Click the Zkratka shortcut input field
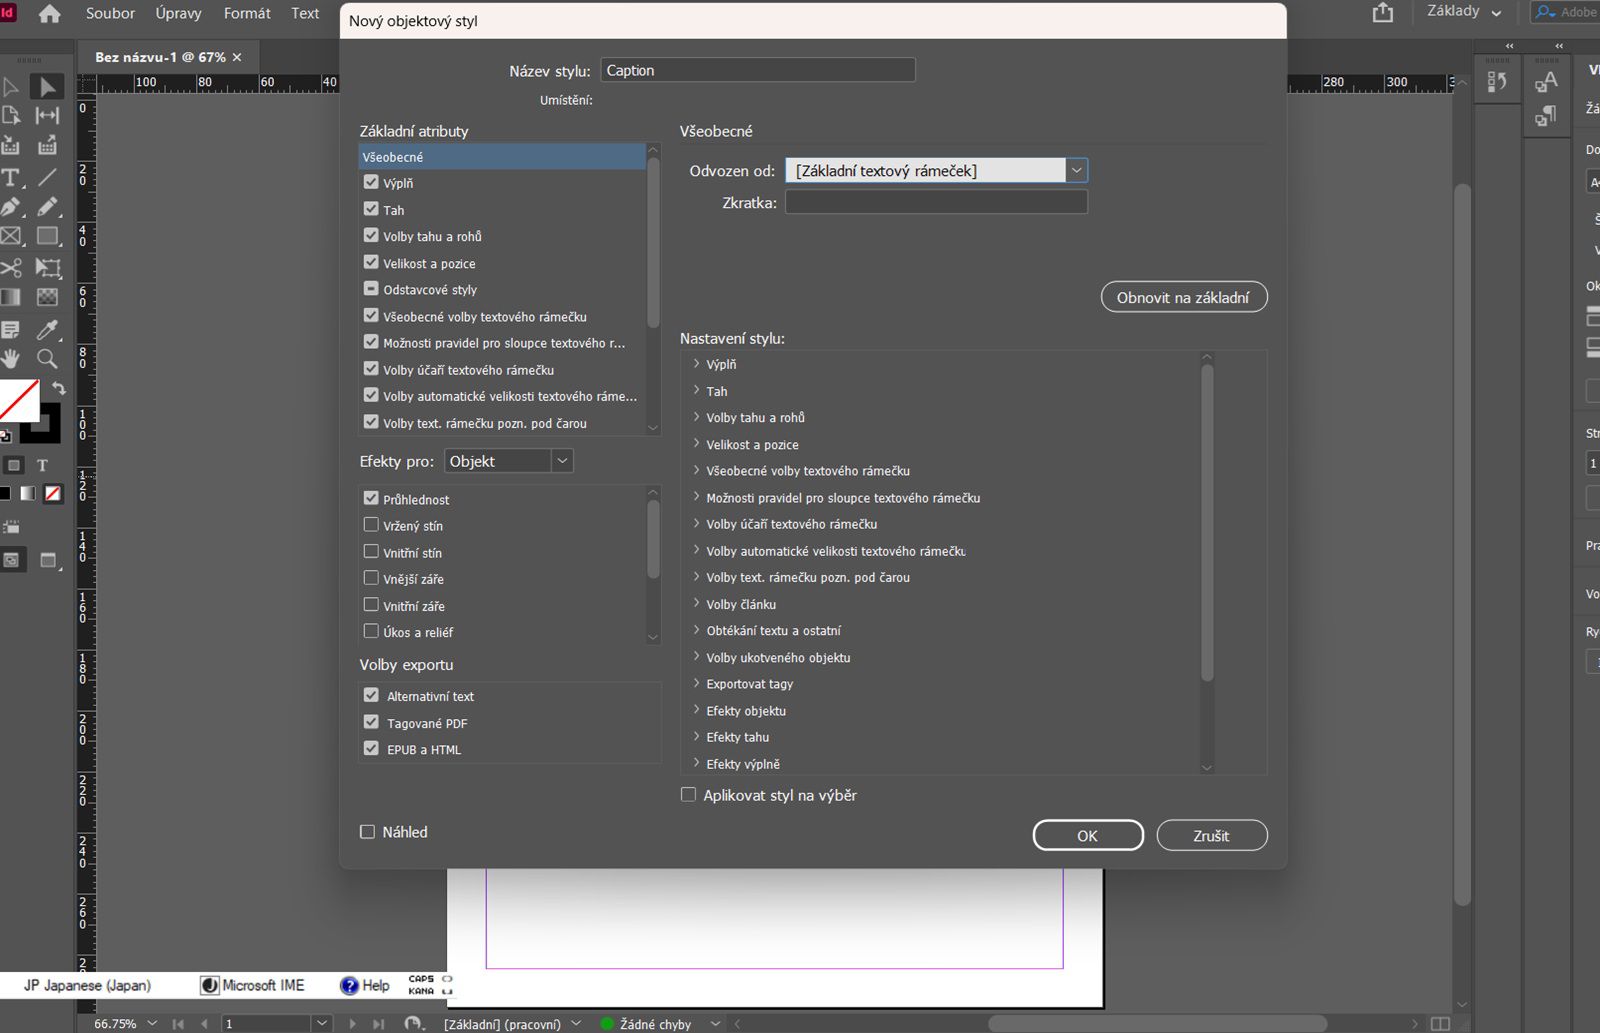Viewport: 1600px width, 1033px height. (936, 202)
